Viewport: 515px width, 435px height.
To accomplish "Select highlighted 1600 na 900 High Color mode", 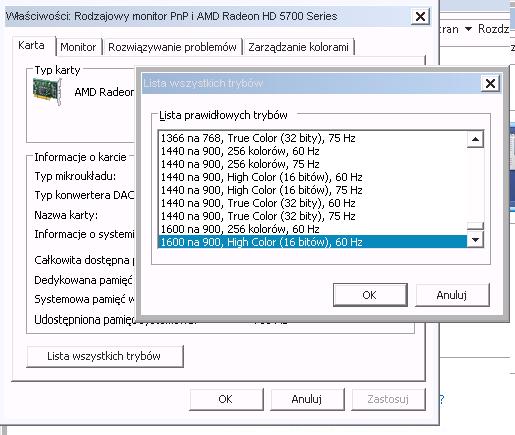I will tap(313, 242).
